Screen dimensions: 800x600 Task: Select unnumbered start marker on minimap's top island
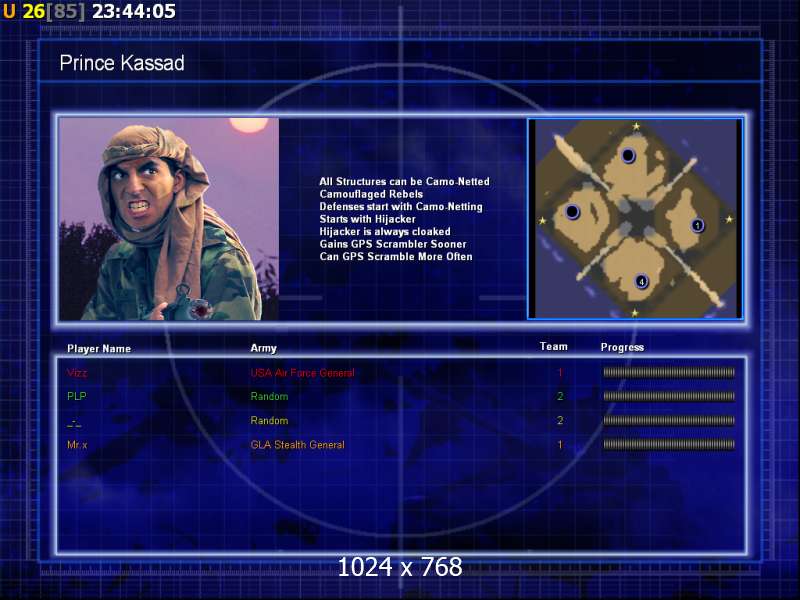pyautogui.click(x=628, y=155)
